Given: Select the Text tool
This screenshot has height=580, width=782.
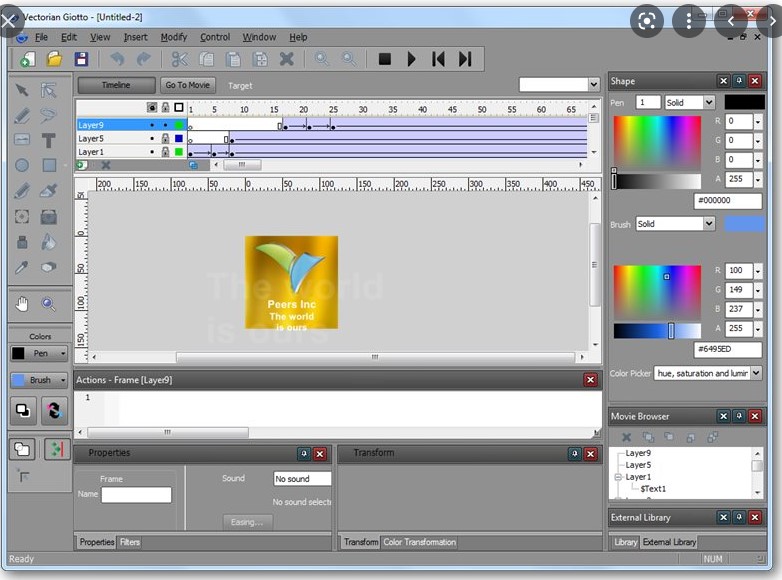Looking at the screenshot, I should (48, 141).
